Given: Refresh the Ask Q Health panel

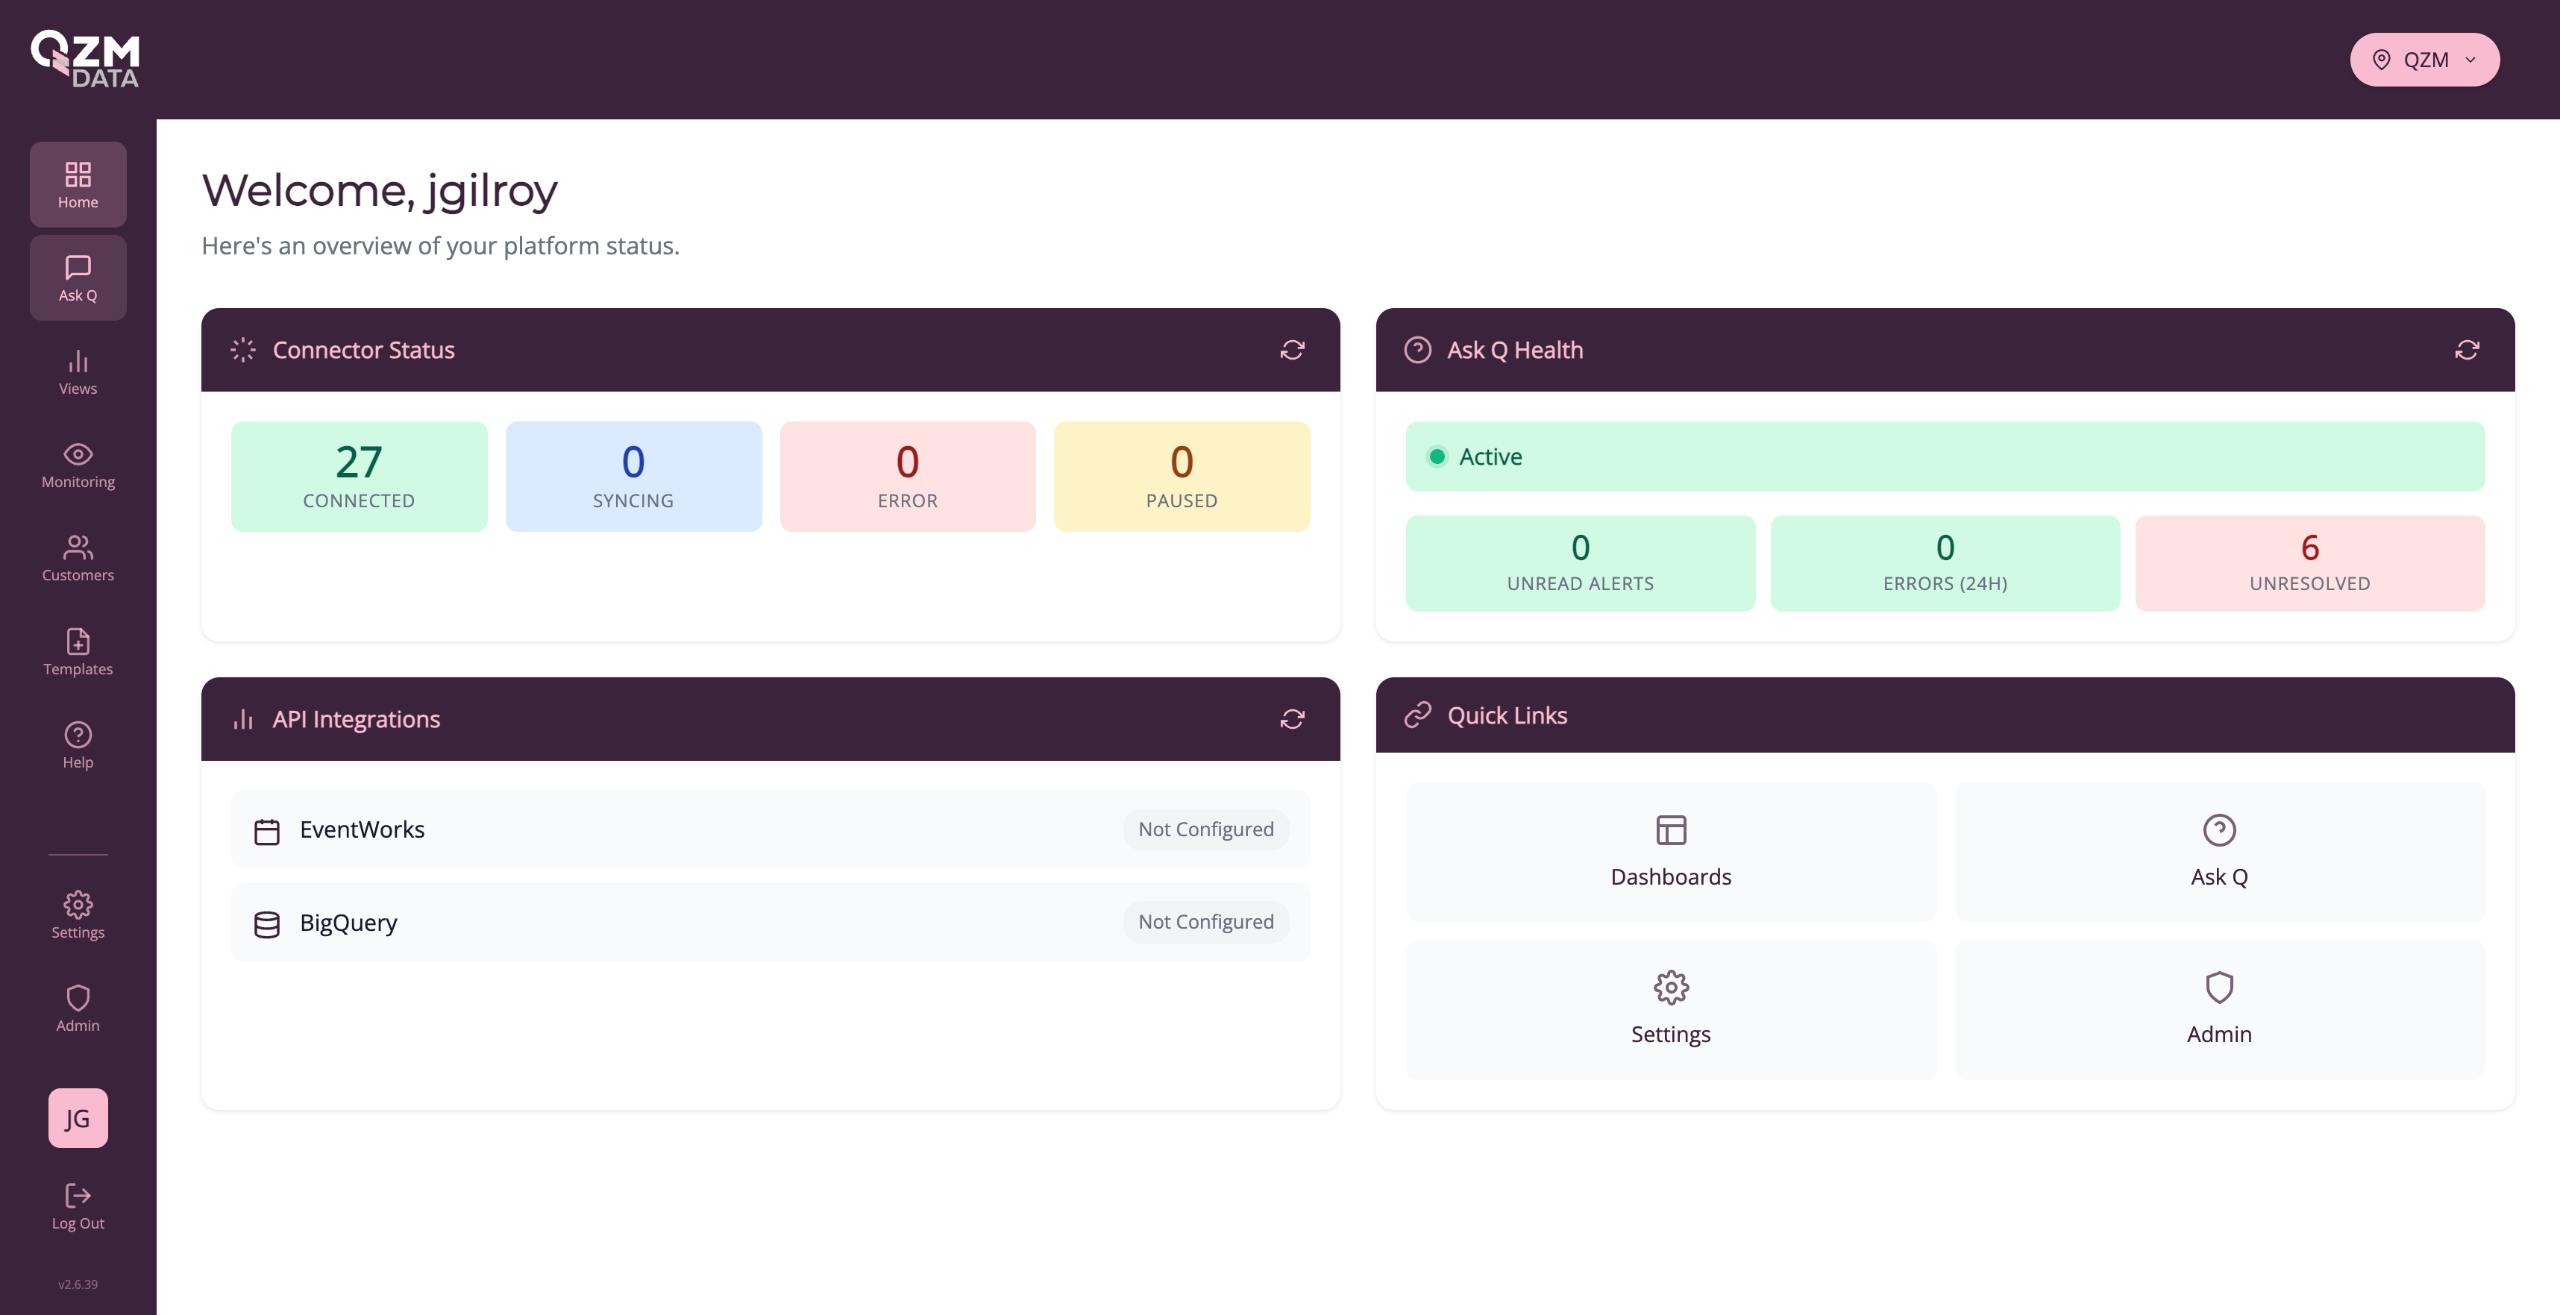Looking at the screenshot, I should tap(2466, 350).
